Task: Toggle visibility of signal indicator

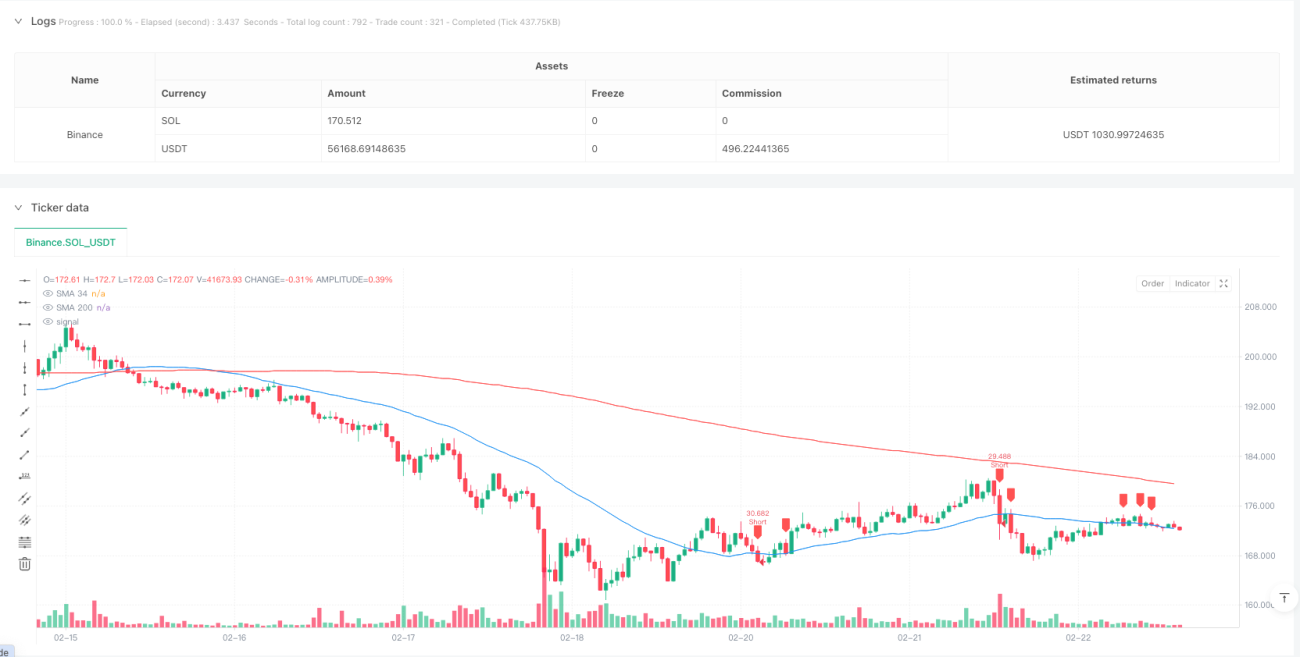Action: [48, 321]
